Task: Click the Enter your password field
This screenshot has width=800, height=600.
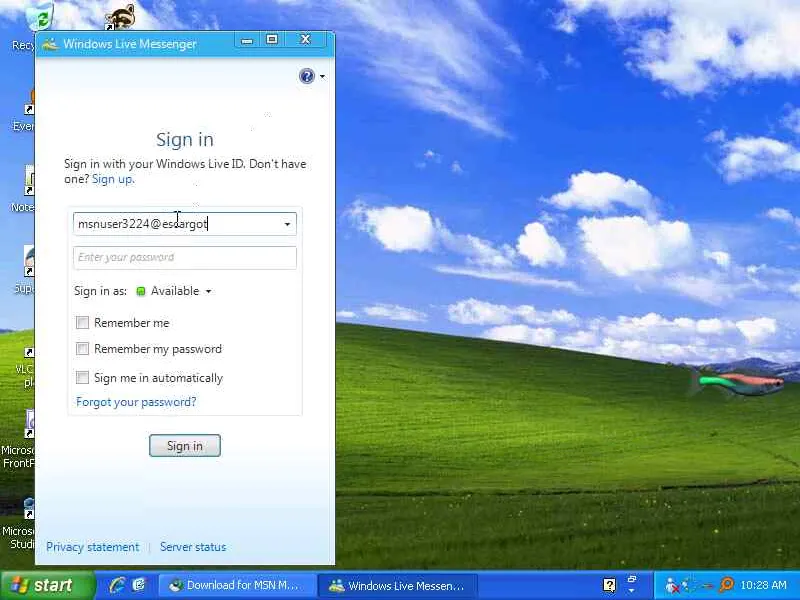Action: (184, 257)
